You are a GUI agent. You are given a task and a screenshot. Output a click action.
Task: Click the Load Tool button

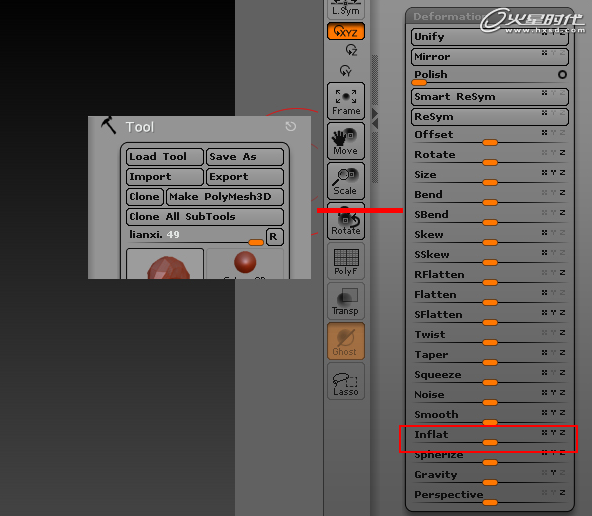[165, 157]
